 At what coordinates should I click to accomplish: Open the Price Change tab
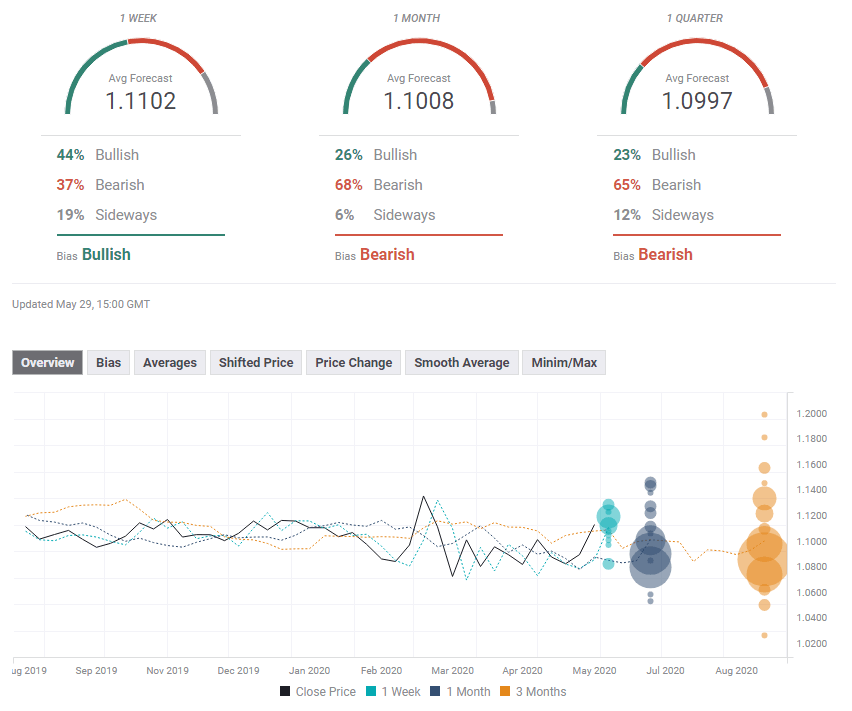[353, 363]
